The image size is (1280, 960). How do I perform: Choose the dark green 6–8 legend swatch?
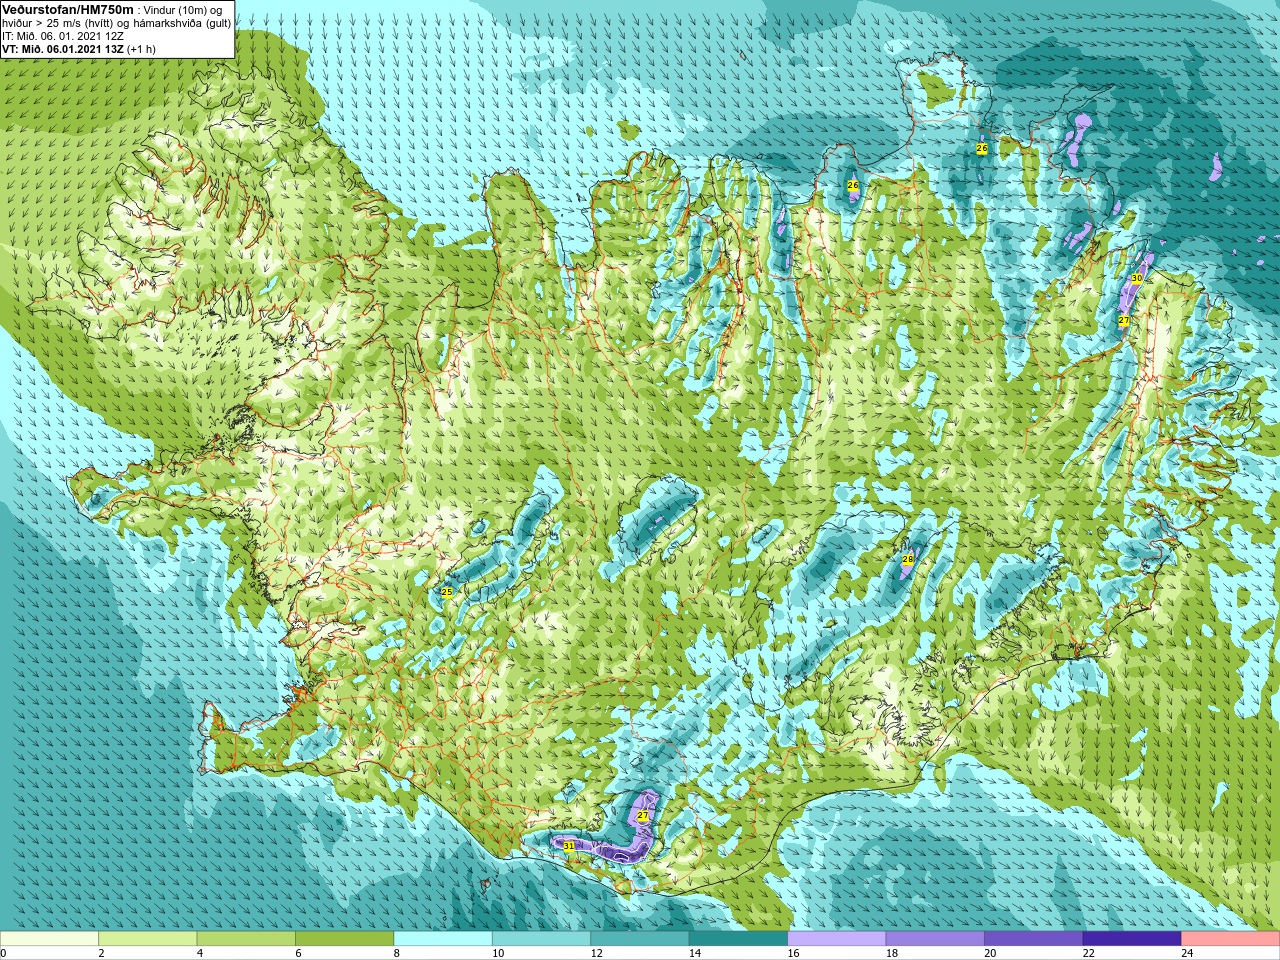coord(344,939)
